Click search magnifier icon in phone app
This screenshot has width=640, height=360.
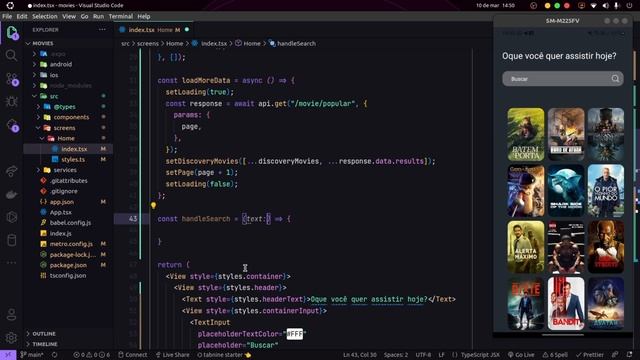click(615, 79)
